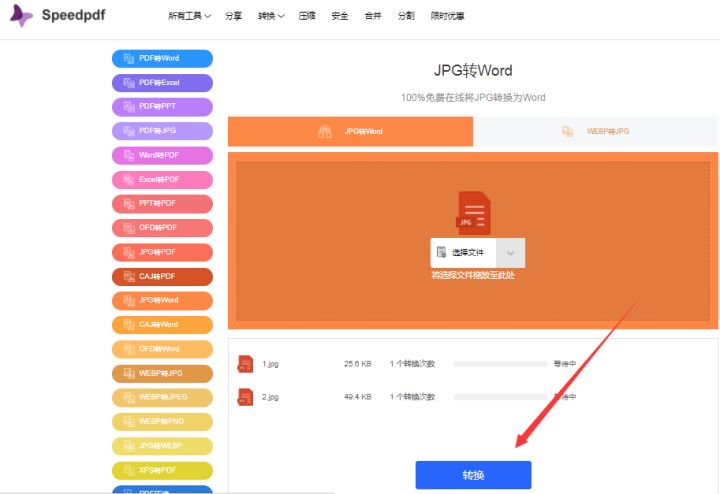Screen dimensions: 720x494
Task: Select PDF转Word in the sidebar
Action: pyautogui.click(x=162, y=58)
